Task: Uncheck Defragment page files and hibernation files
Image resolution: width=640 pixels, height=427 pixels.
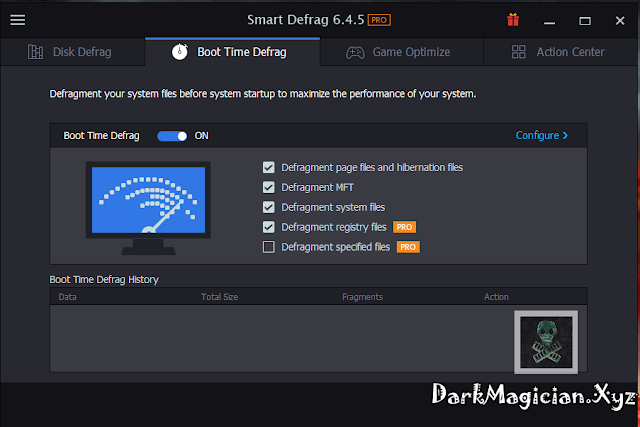Action: tap(269, 167)
